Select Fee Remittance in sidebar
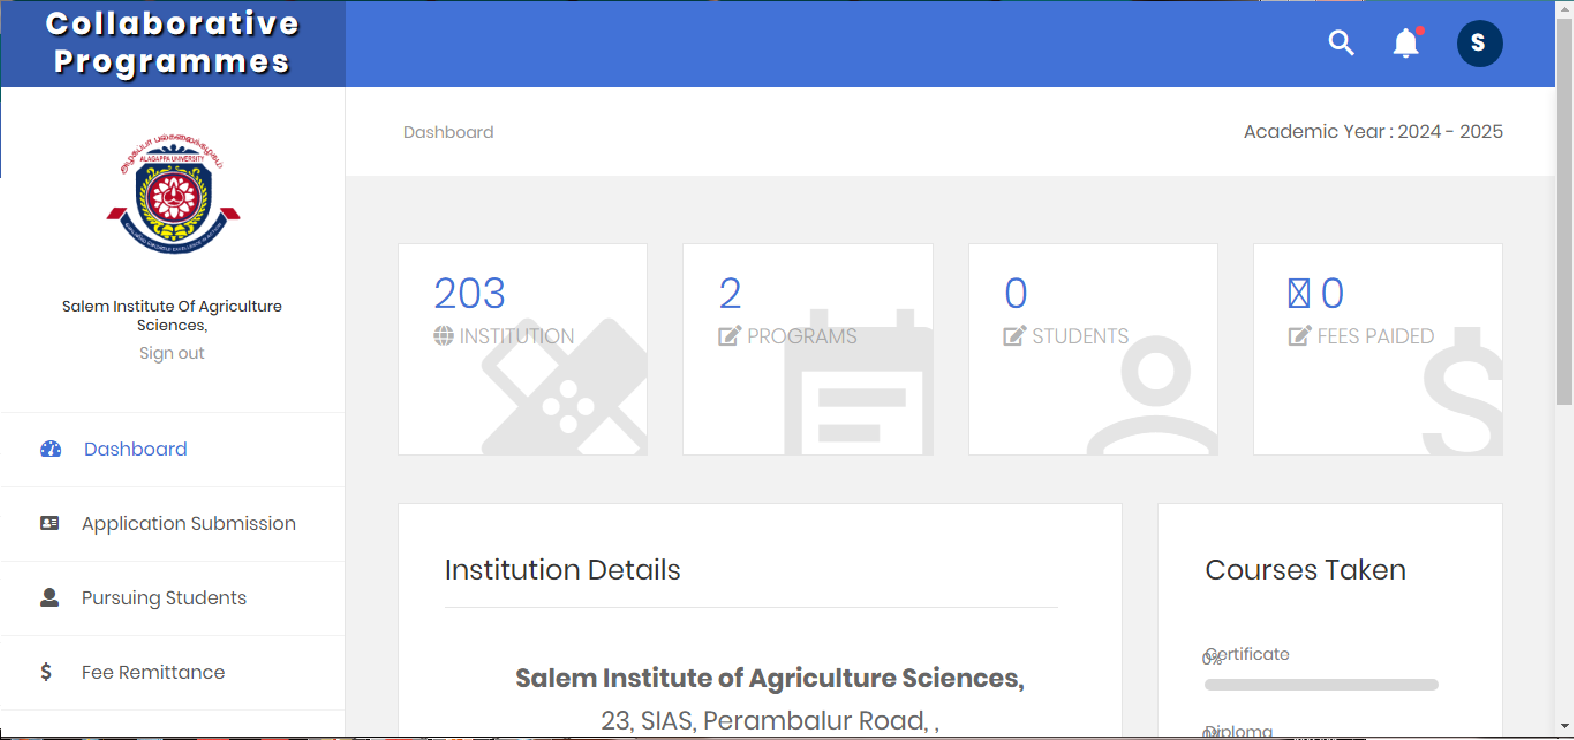Image resolution: width=1574 pixels, height=740 pixels. [x=153, y=672]
